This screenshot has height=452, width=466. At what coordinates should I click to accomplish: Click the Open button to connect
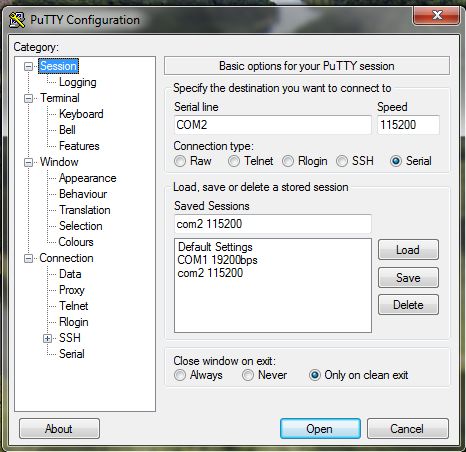click(x=320, y=429)
